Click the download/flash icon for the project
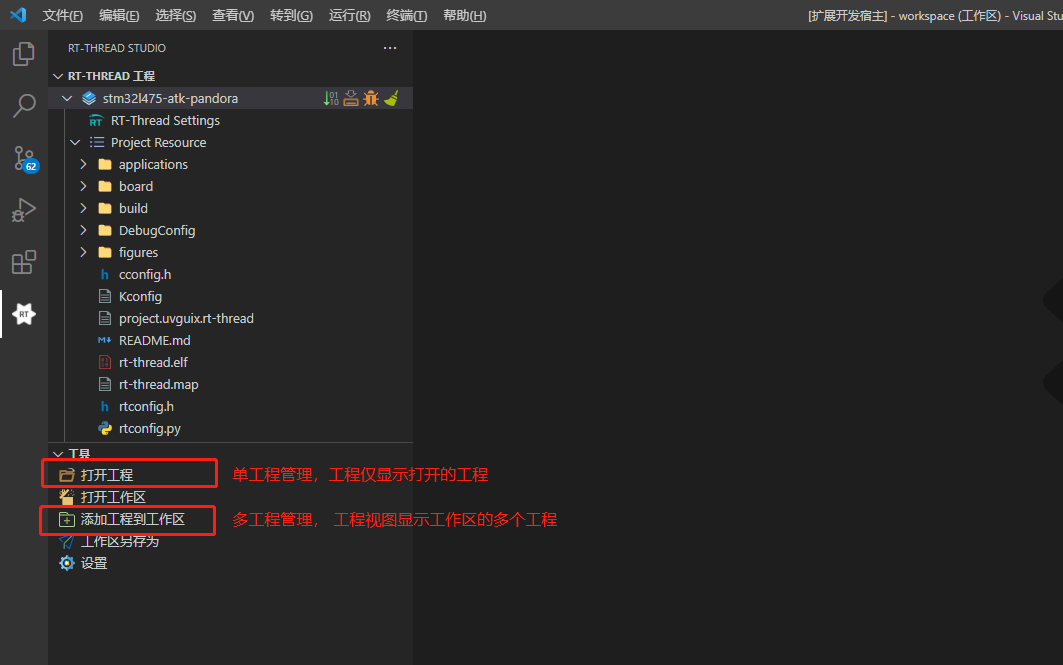 (x=351, y=98)
